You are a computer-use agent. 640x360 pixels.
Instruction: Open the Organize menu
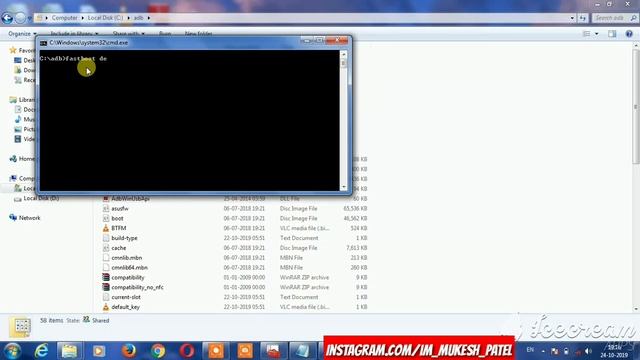tap(22, 33)
